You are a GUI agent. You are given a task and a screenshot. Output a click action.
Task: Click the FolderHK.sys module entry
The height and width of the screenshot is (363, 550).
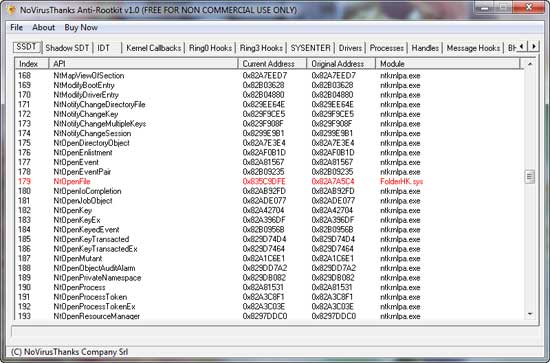402,181
